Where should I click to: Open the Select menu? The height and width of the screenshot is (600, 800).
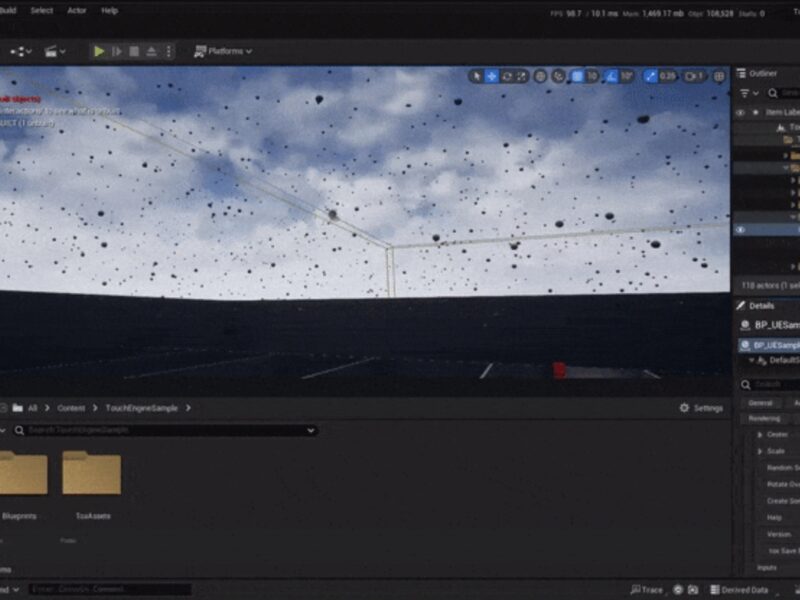[42, 10]
